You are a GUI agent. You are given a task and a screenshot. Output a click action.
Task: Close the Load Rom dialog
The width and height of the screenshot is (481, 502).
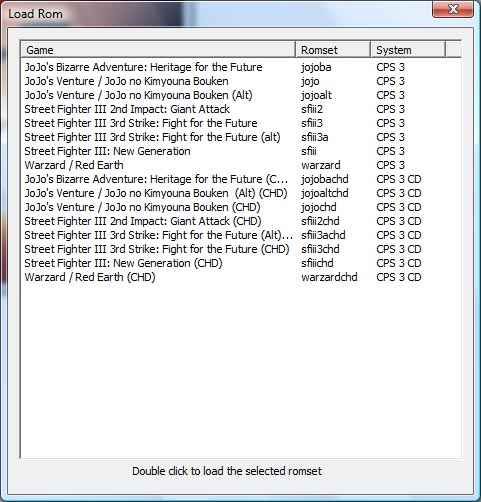453,9
